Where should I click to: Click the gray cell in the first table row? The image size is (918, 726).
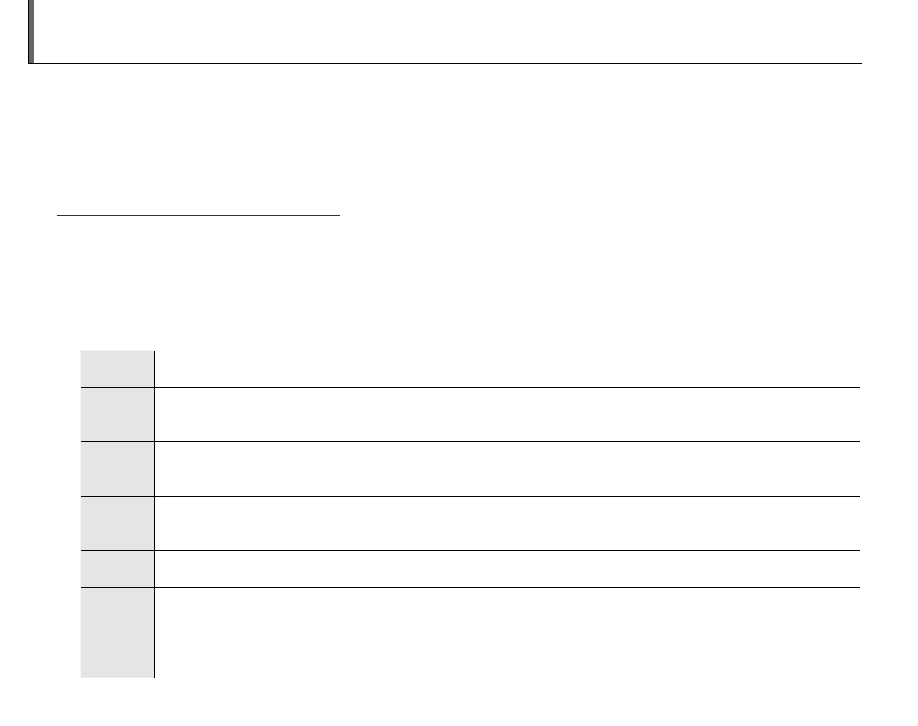coord(118,368)
